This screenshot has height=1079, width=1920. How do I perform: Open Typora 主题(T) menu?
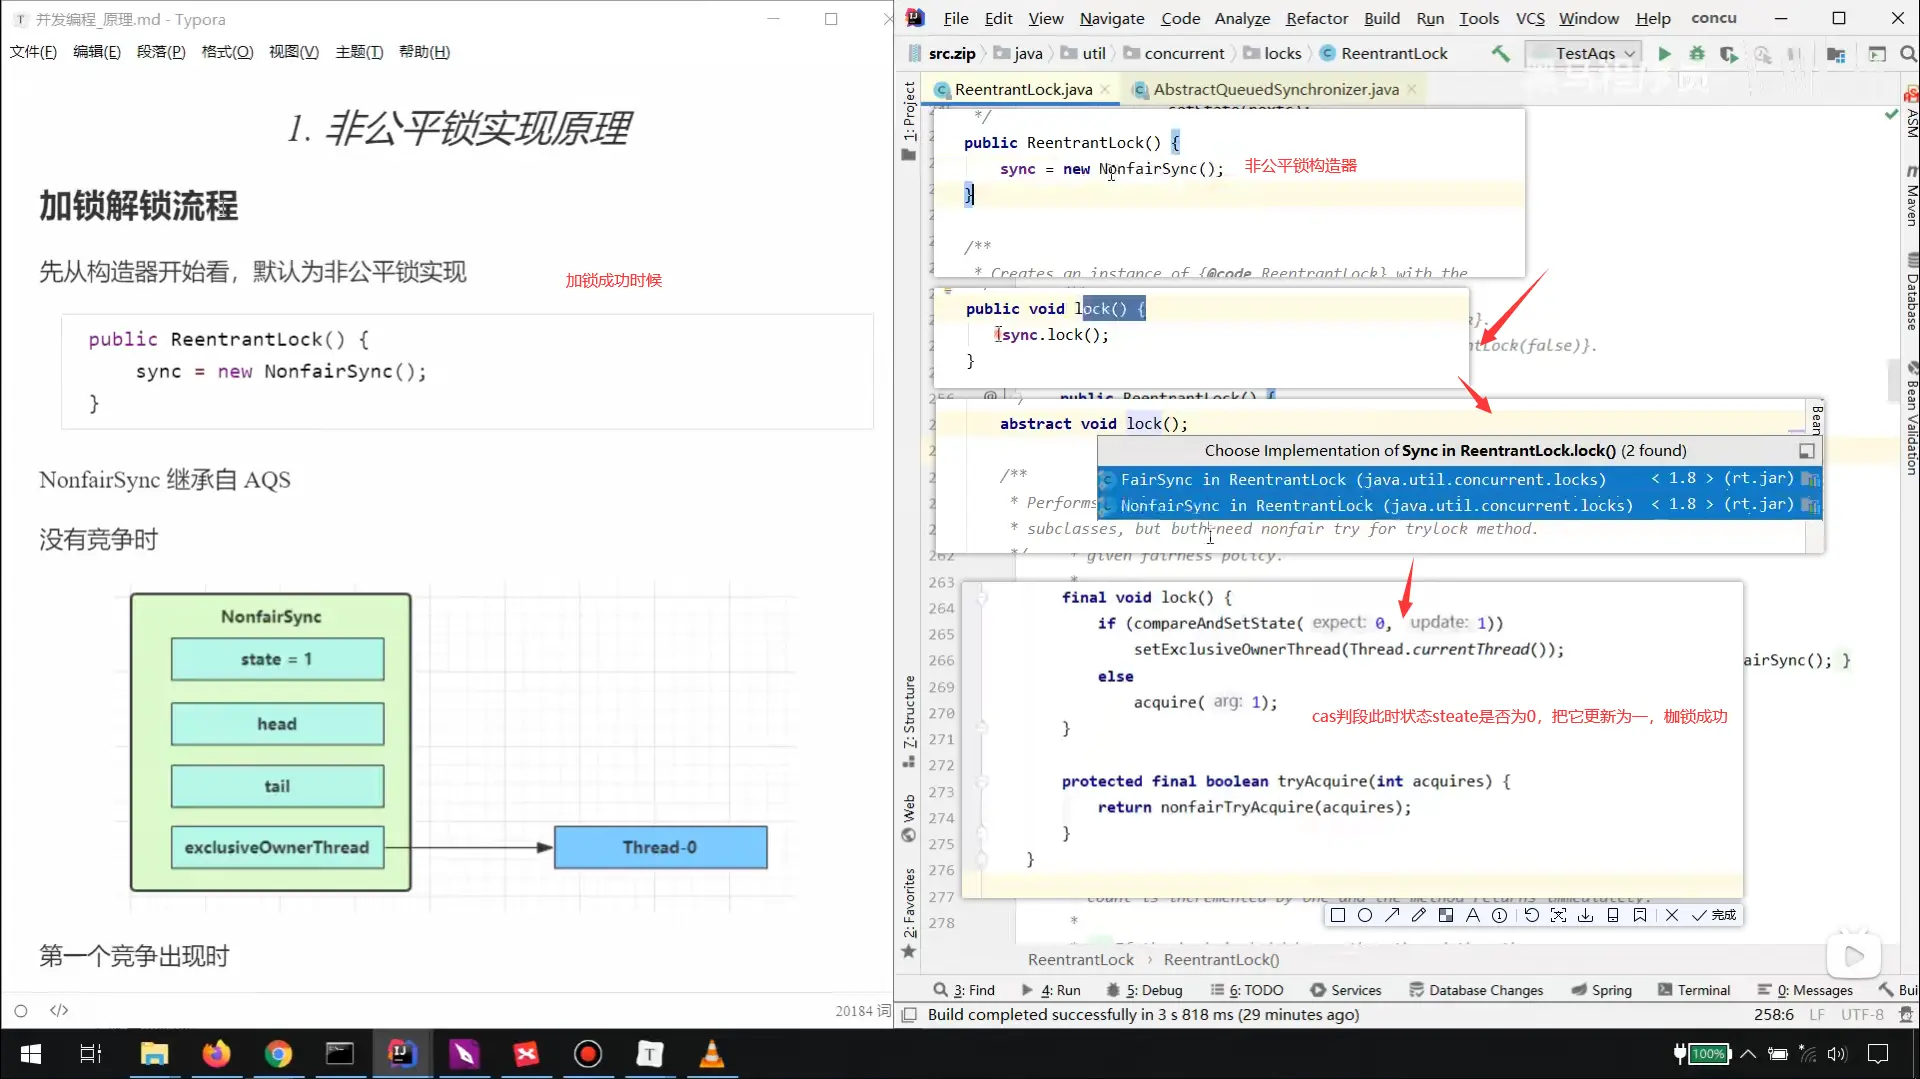click(359, 52)
